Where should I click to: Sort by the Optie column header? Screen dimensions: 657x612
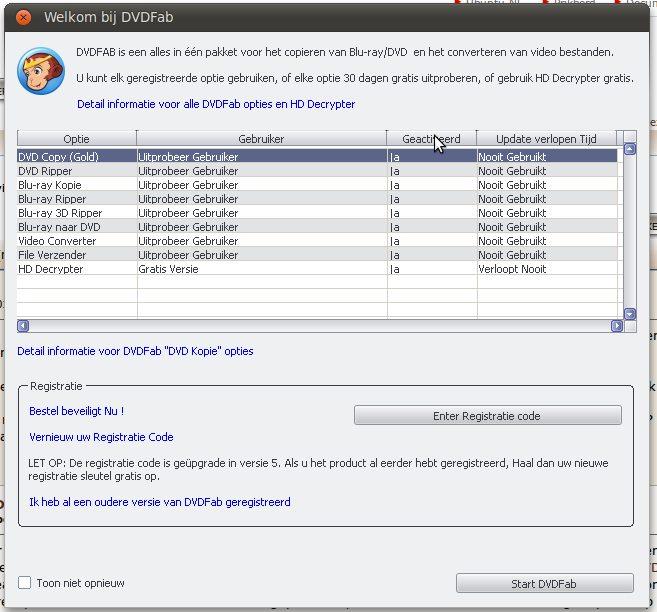point(77,139)
